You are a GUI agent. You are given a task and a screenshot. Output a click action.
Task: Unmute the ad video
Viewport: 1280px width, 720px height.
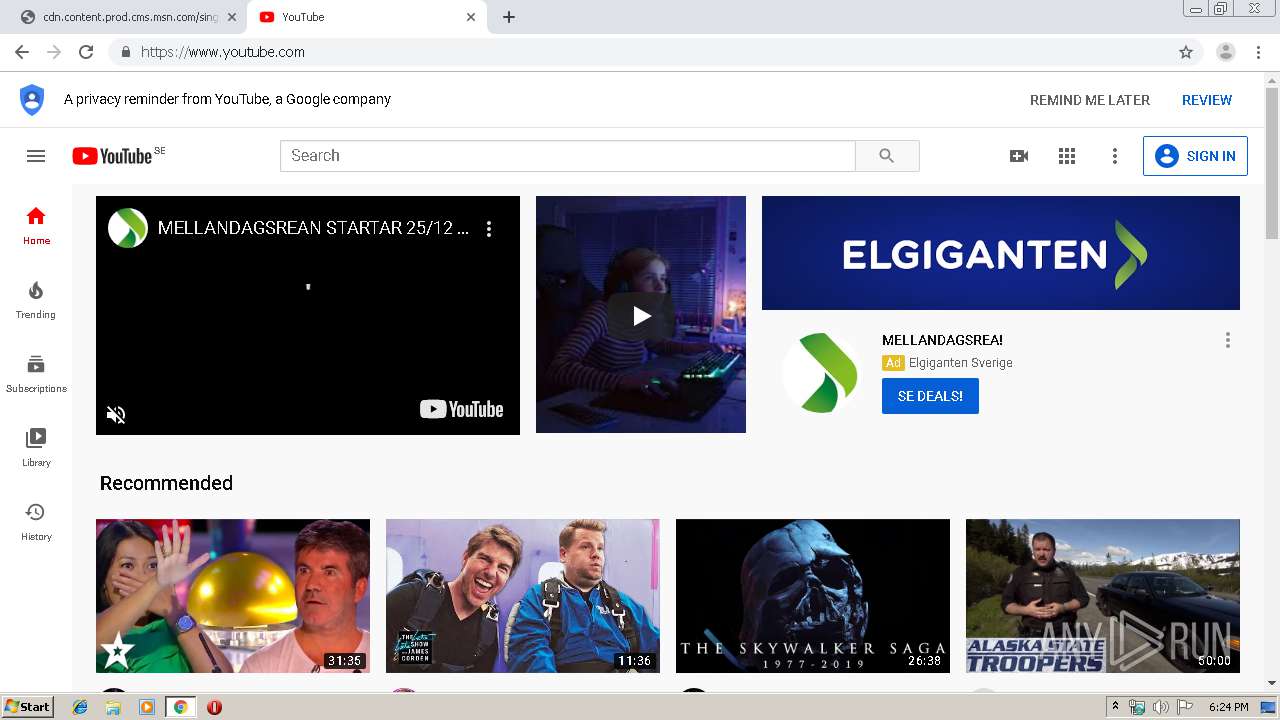tap(116, 414)
